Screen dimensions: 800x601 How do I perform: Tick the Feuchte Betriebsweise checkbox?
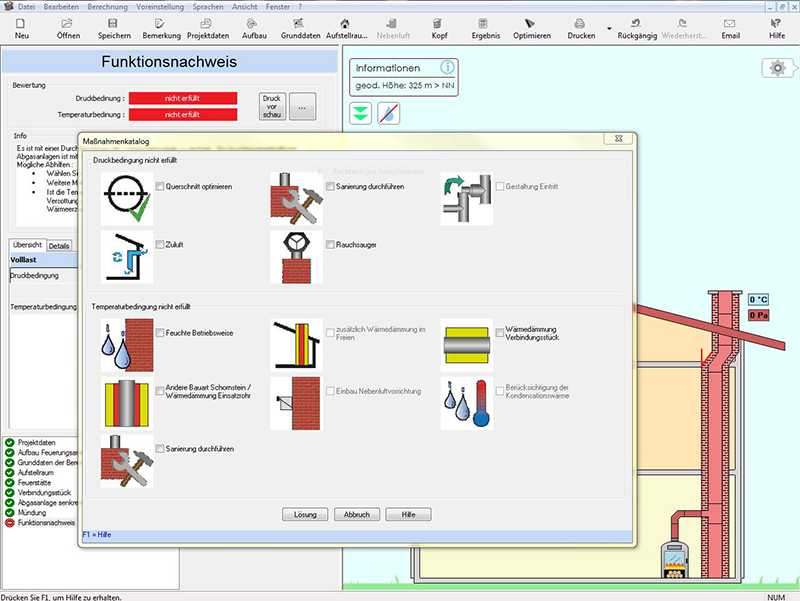(x=161, y=333)
